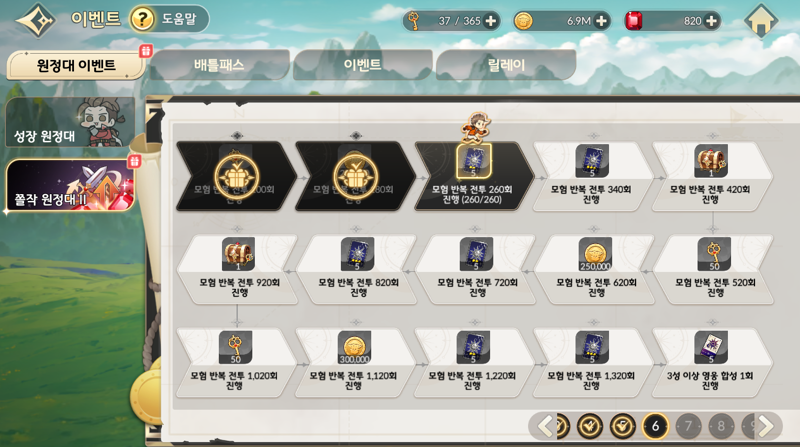Tap the 50 keys reward for 520회
The height and width of the screenshot is (447, 800).
click(714, 254)
